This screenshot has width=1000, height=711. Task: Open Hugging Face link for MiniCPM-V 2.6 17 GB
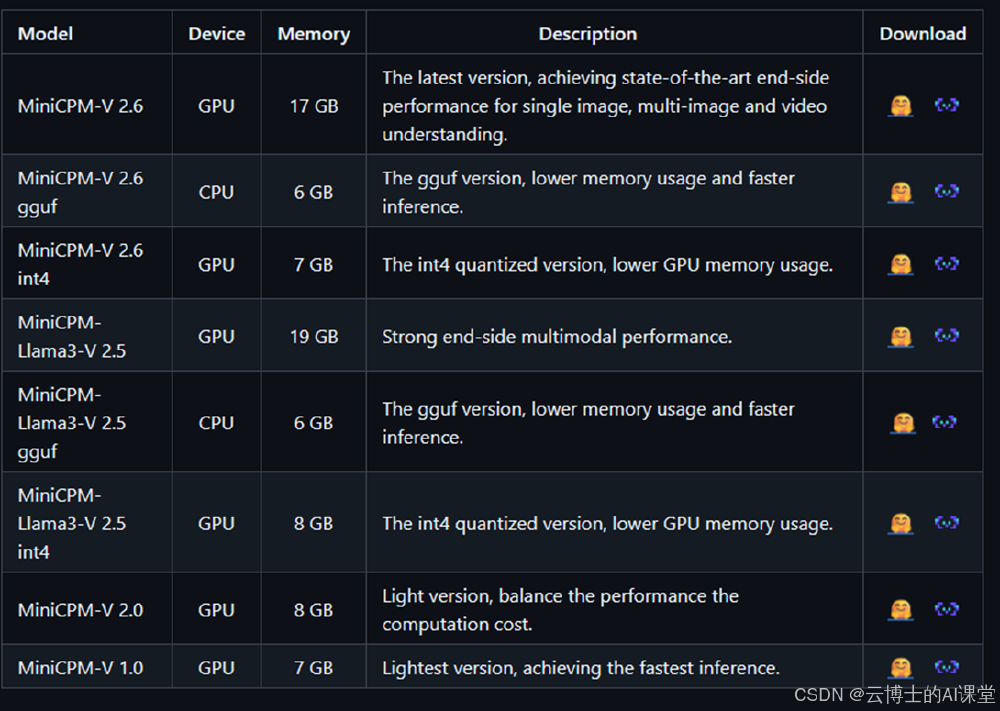pos(901,106)
